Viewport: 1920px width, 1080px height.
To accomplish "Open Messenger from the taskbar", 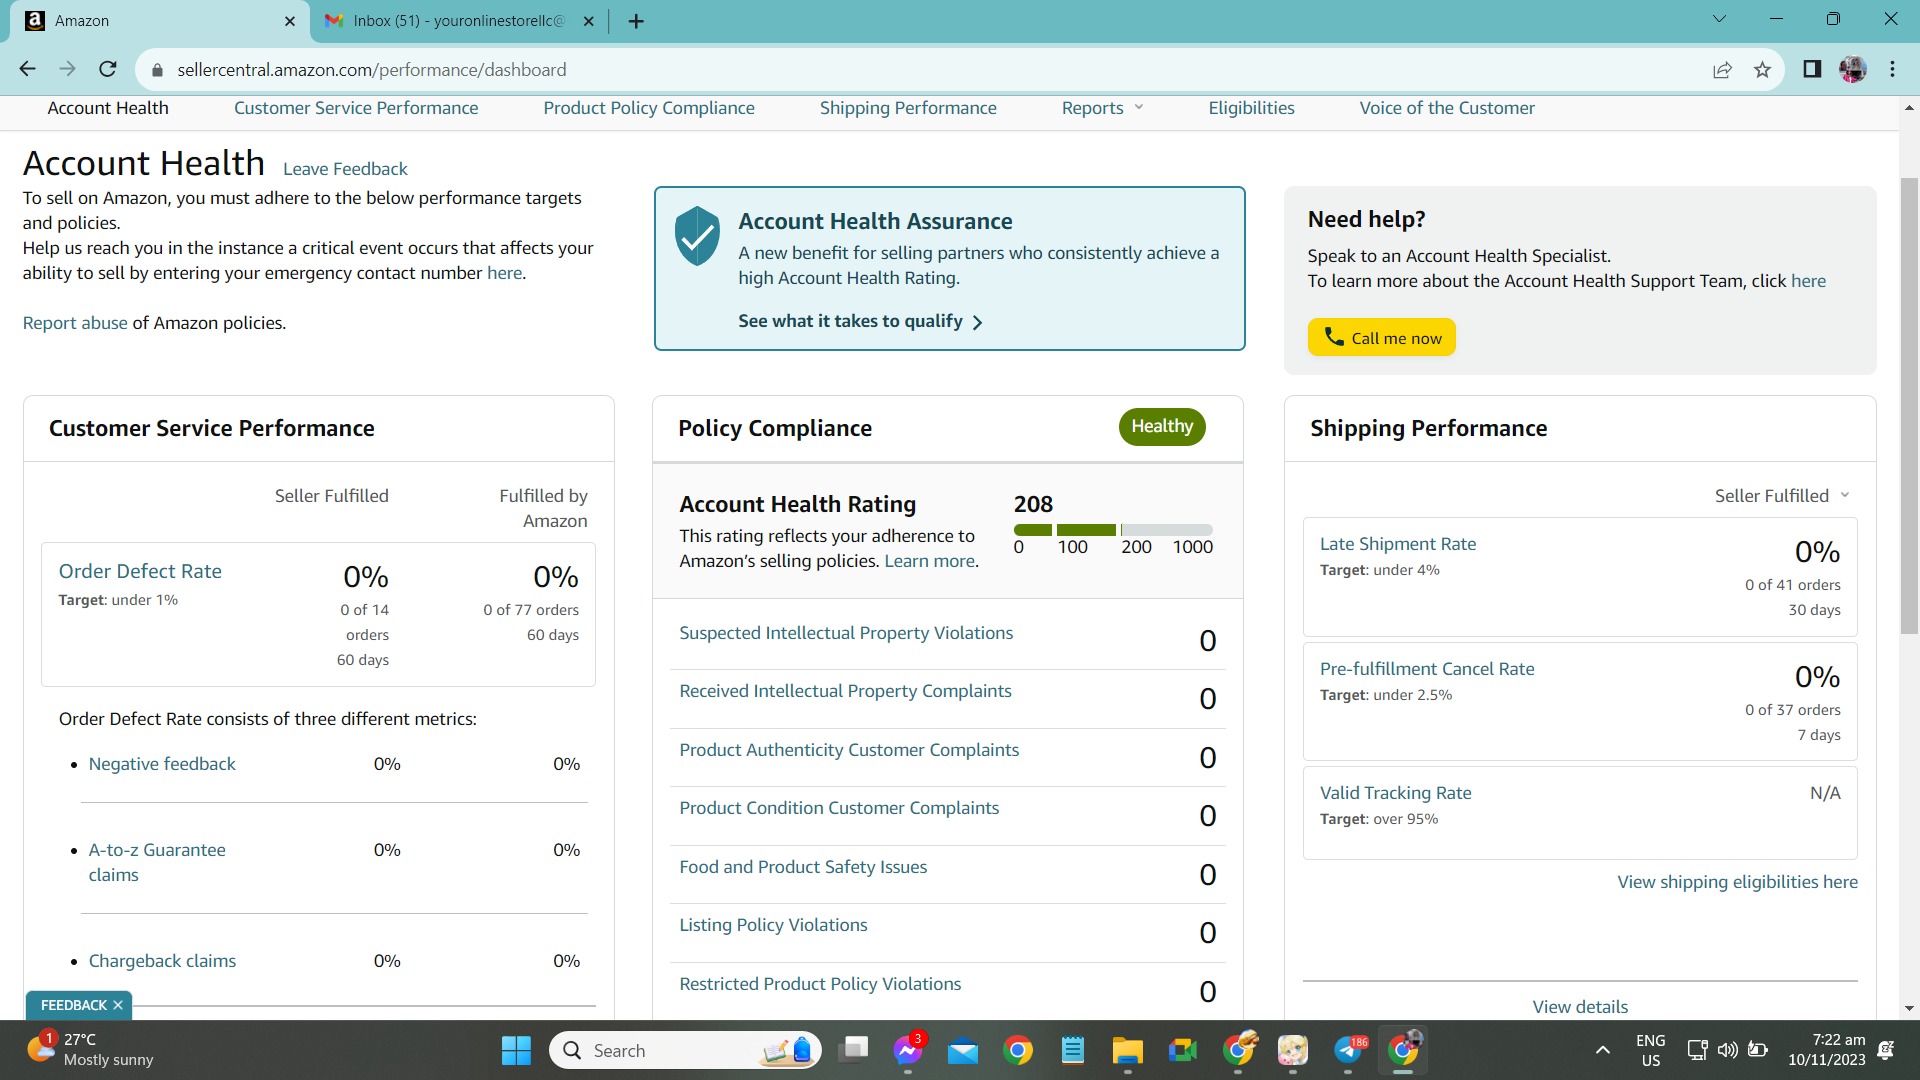I will pos(908,1050).
